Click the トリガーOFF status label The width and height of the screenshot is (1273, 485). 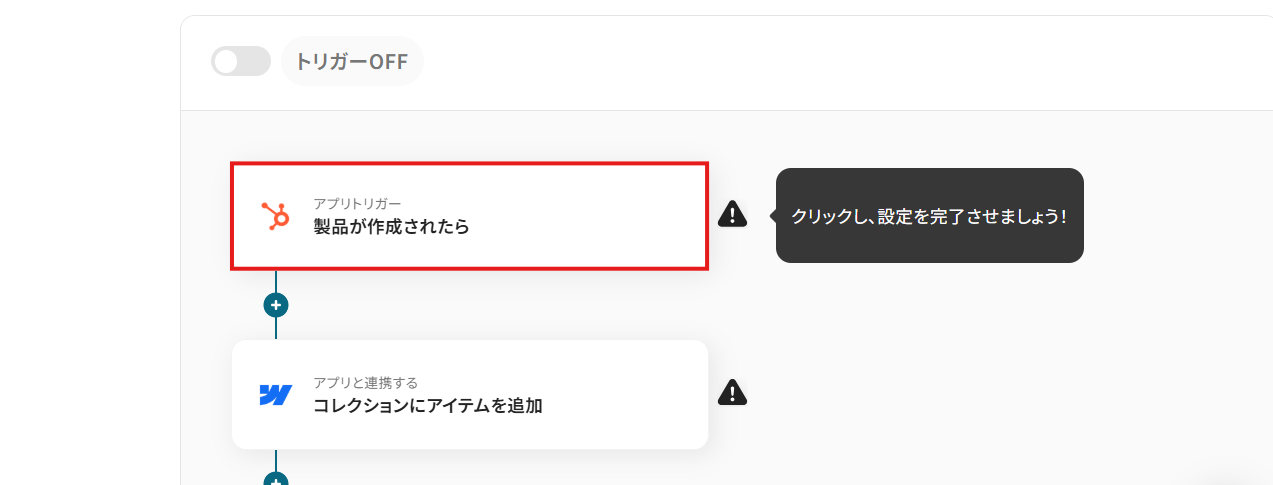tap(352, 61)
